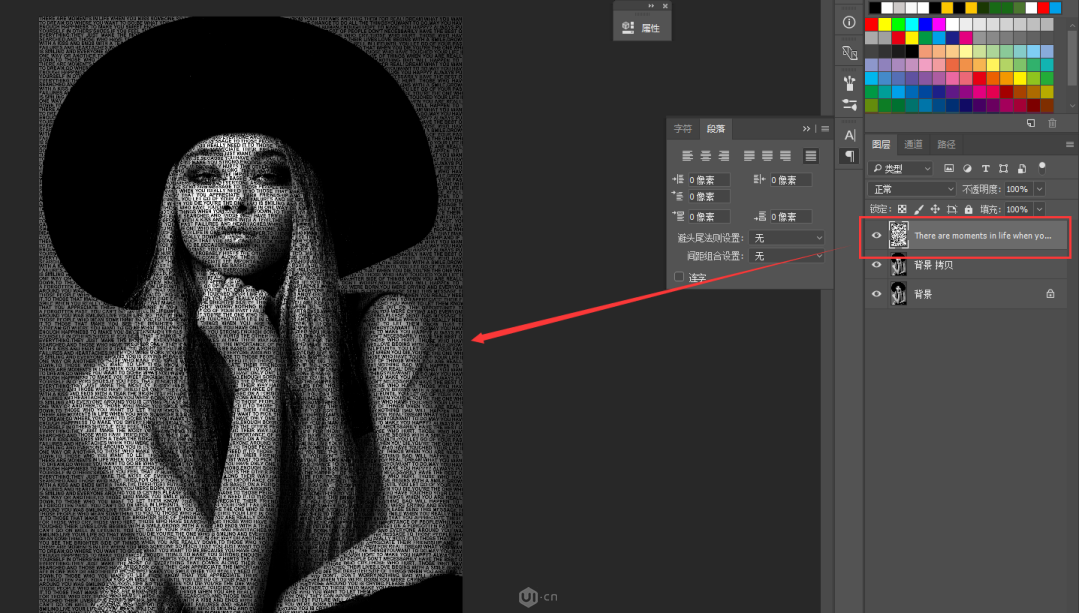Switch to the 字符 tab

tap(682, 129)
